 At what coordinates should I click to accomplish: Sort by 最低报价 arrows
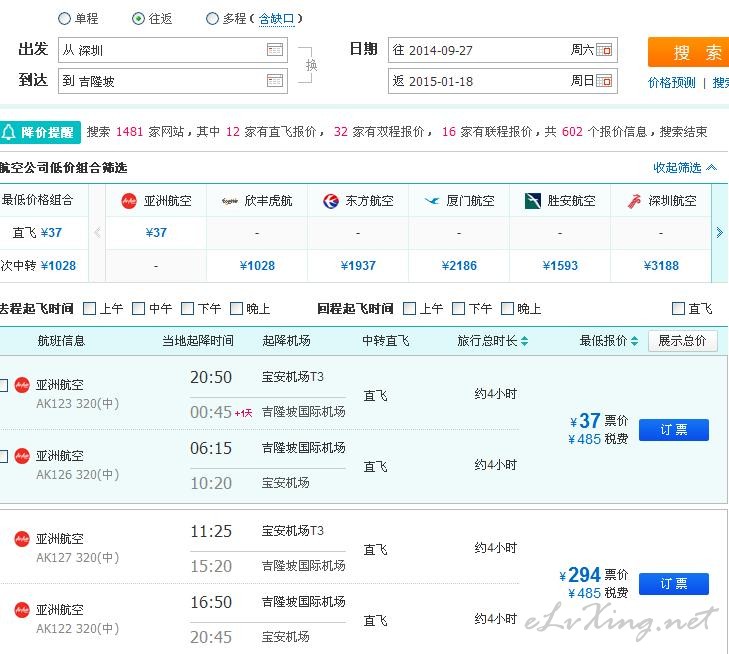coord(634,341)
